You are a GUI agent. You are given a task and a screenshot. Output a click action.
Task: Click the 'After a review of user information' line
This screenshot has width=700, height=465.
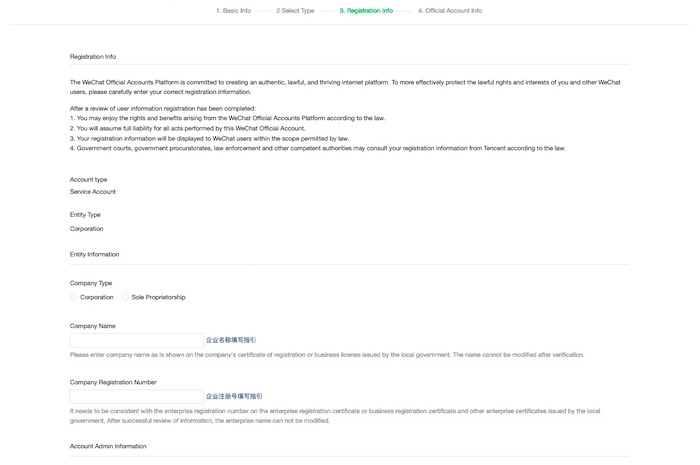162,108
